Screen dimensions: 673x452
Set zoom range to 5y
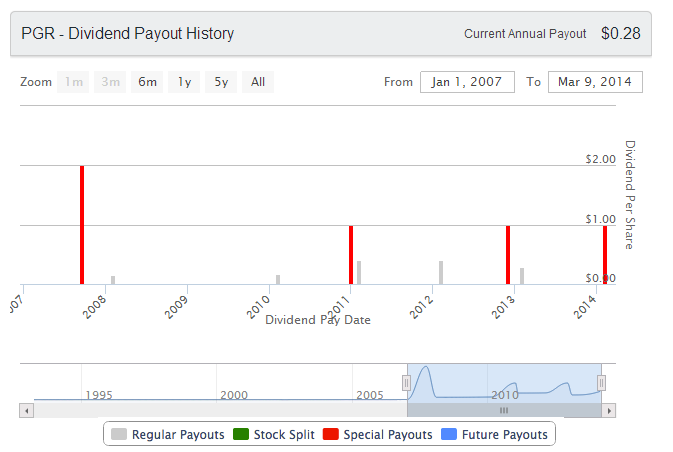click(221, 82)
